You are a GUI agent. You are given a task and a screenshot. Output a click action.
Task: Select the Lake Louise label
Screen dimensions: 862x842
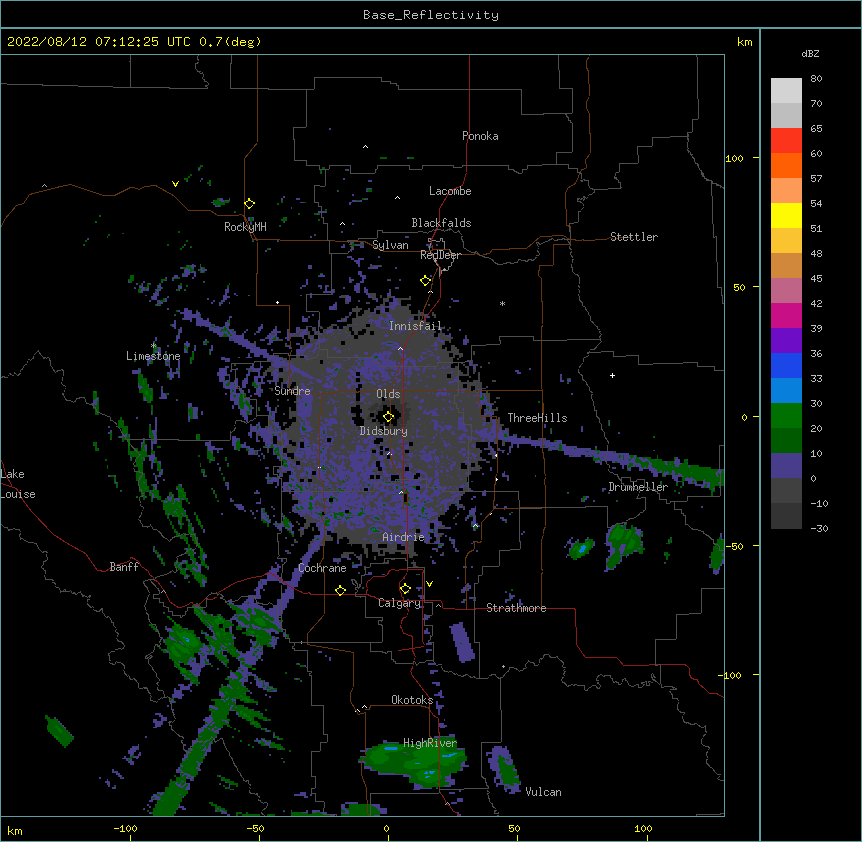pos(18,484)
